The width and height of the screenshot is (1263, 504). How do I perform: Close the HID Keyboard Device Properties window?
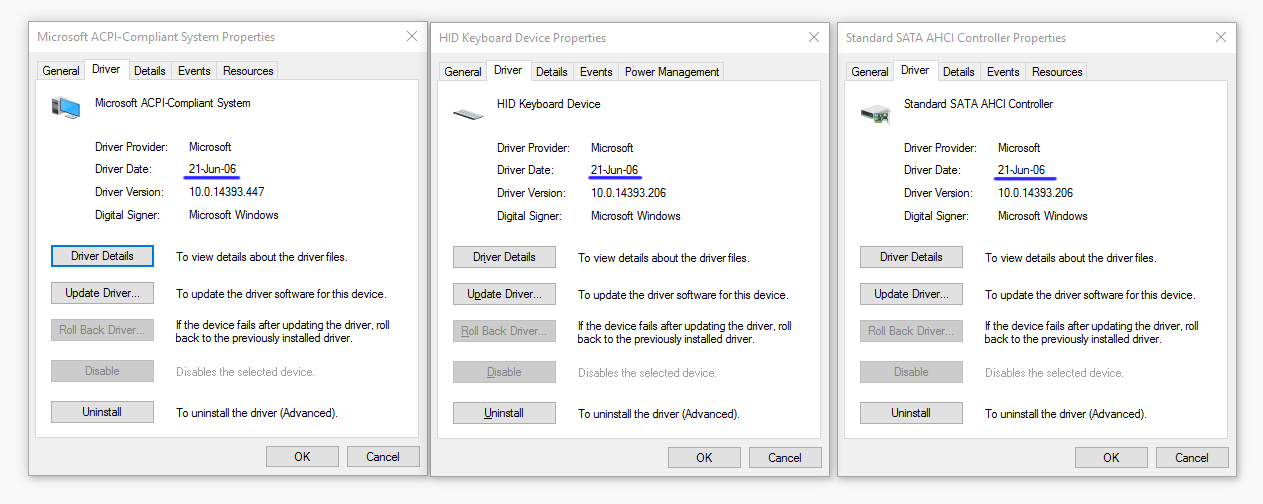click(814, 37)
